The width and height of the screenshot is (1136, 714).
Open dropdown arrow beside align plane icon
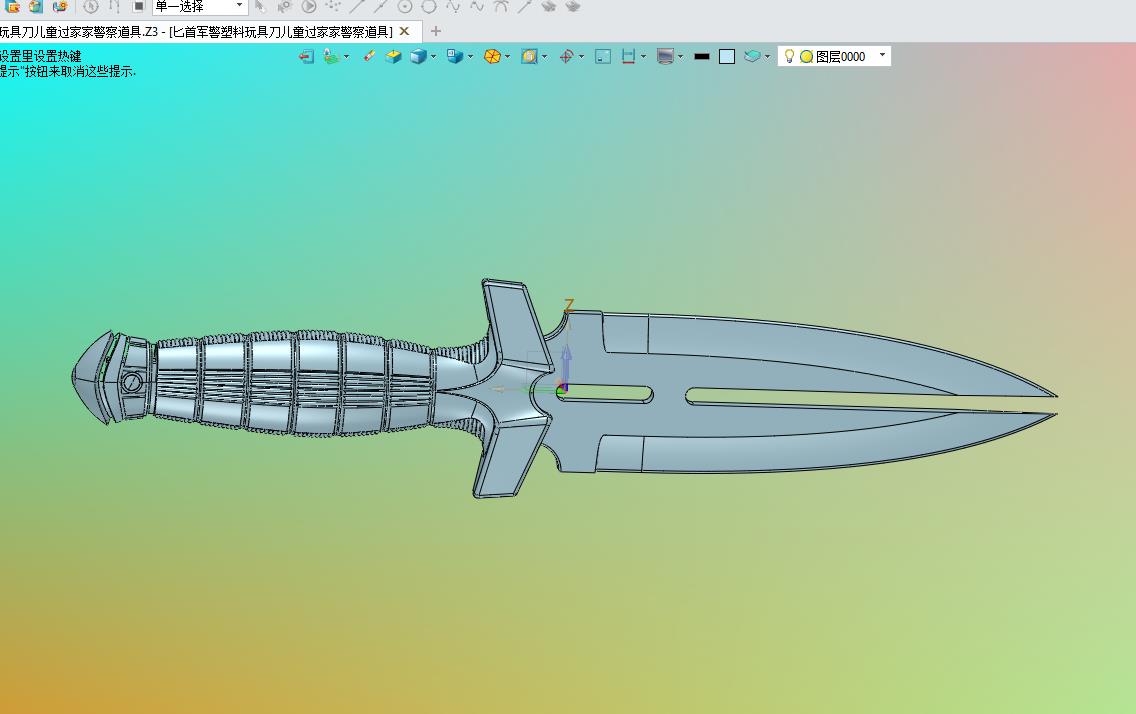[346, 56]
